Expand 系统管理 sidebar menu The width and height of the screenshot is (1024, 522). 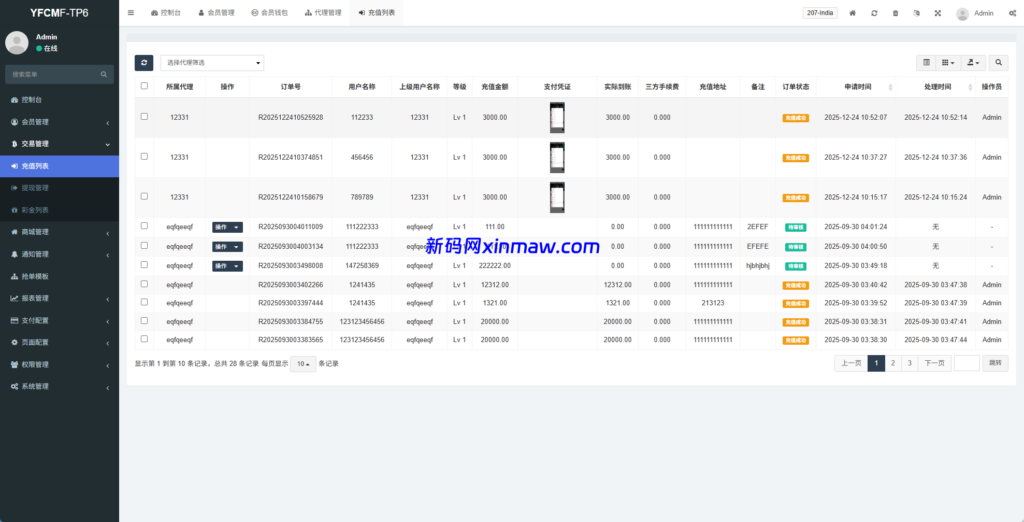pos(59,387)
